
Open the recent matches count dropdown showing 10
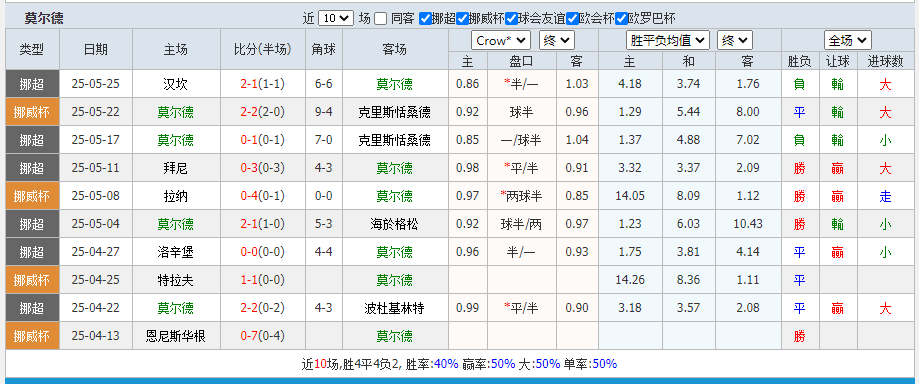point(336,18)
